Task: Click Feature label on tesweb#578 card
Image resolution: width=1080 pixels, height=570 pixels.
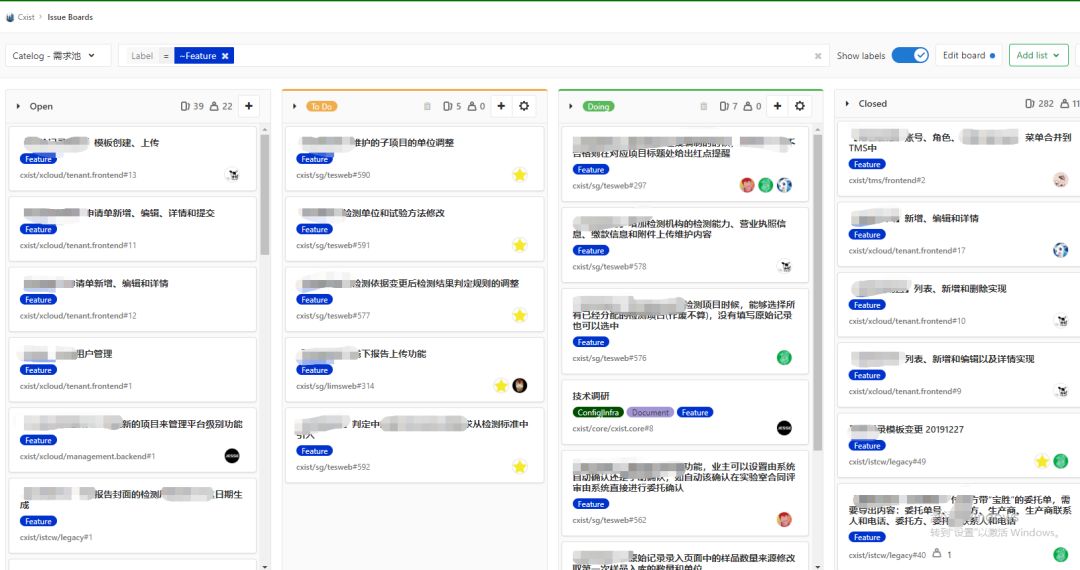Action: [591, 251]
